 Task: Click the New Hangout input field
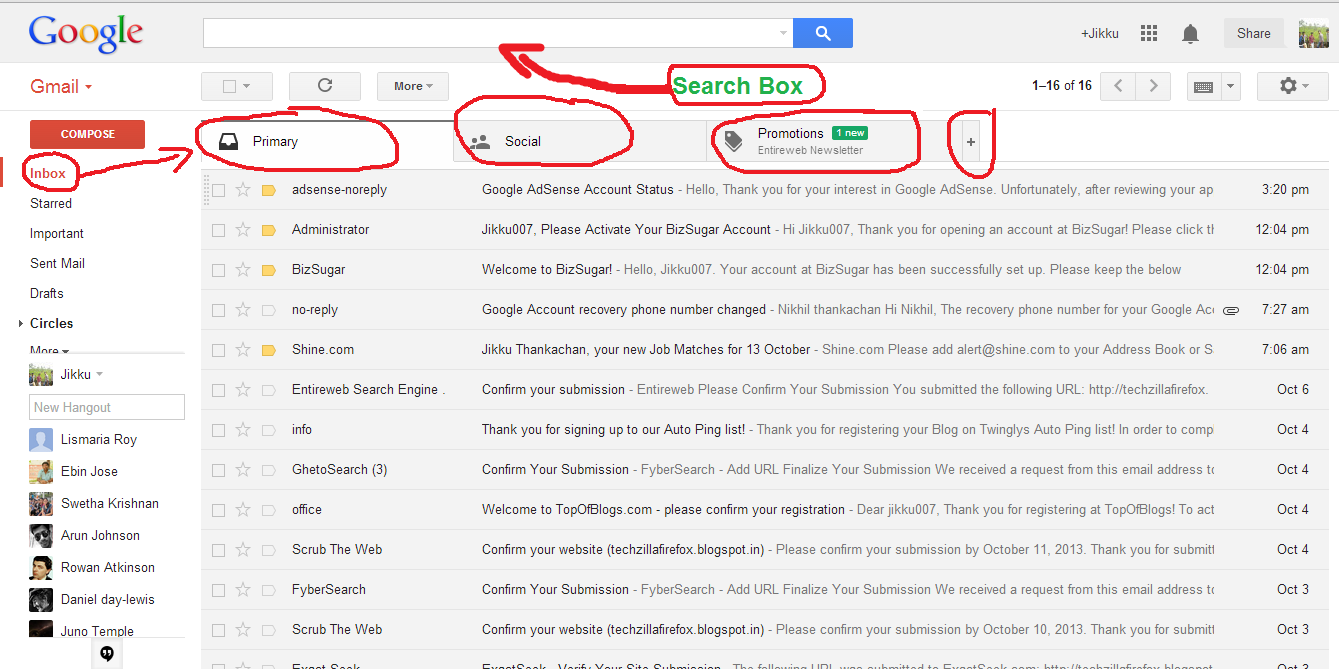click(107, 407)
